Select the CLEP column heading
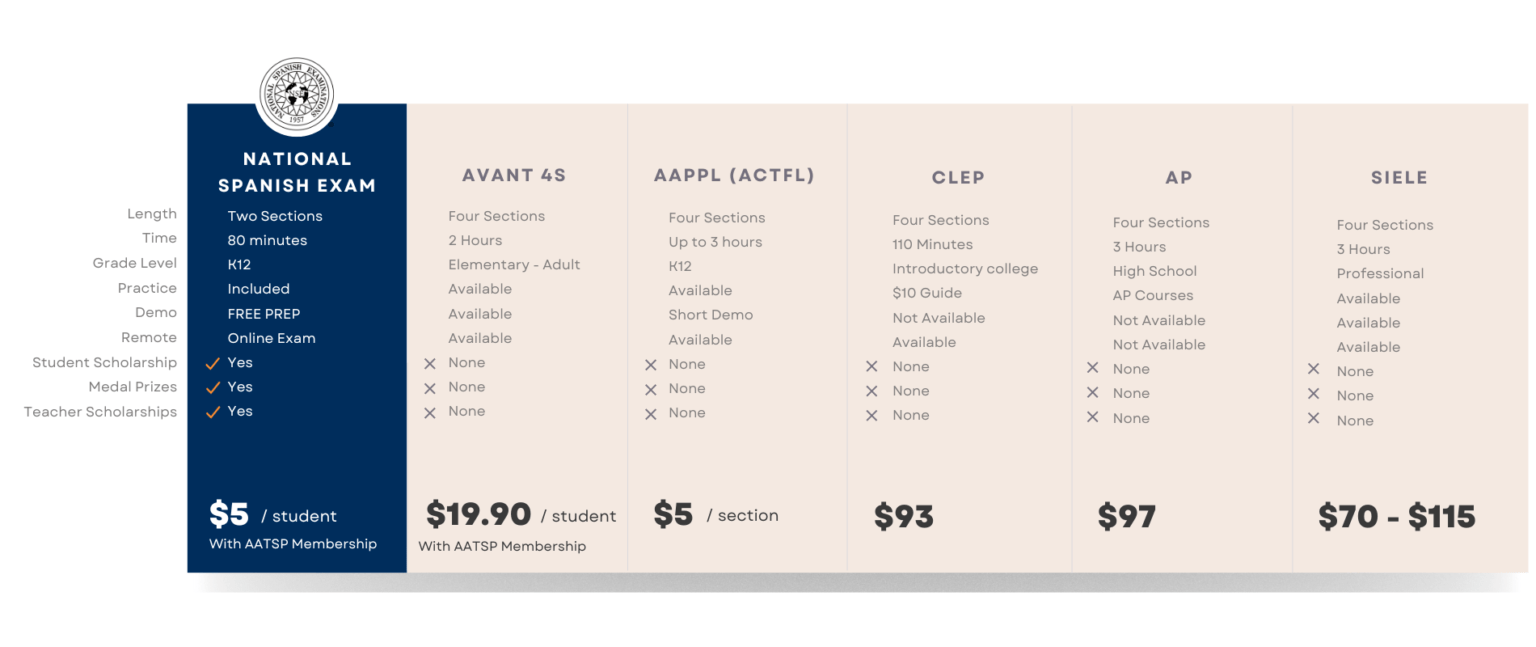Screen dimensions: 1536x647 click(958, 178)
